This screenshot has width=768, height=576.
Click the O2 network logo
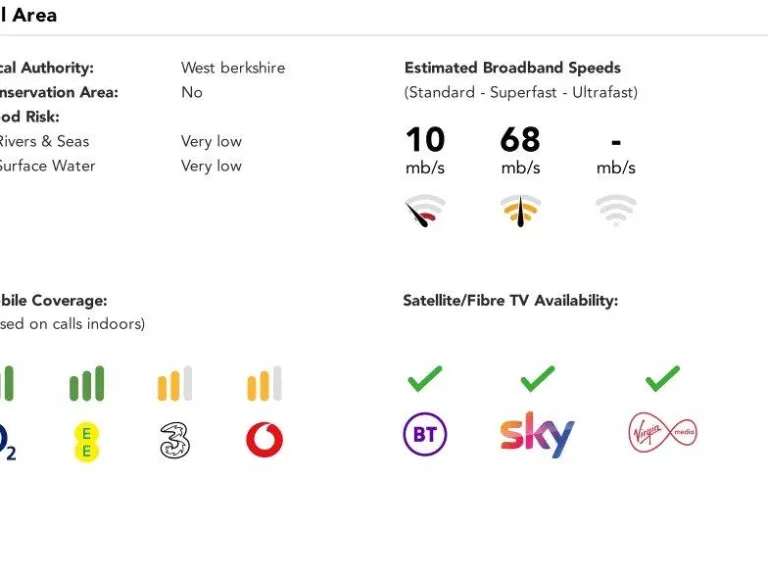[6, 441]
